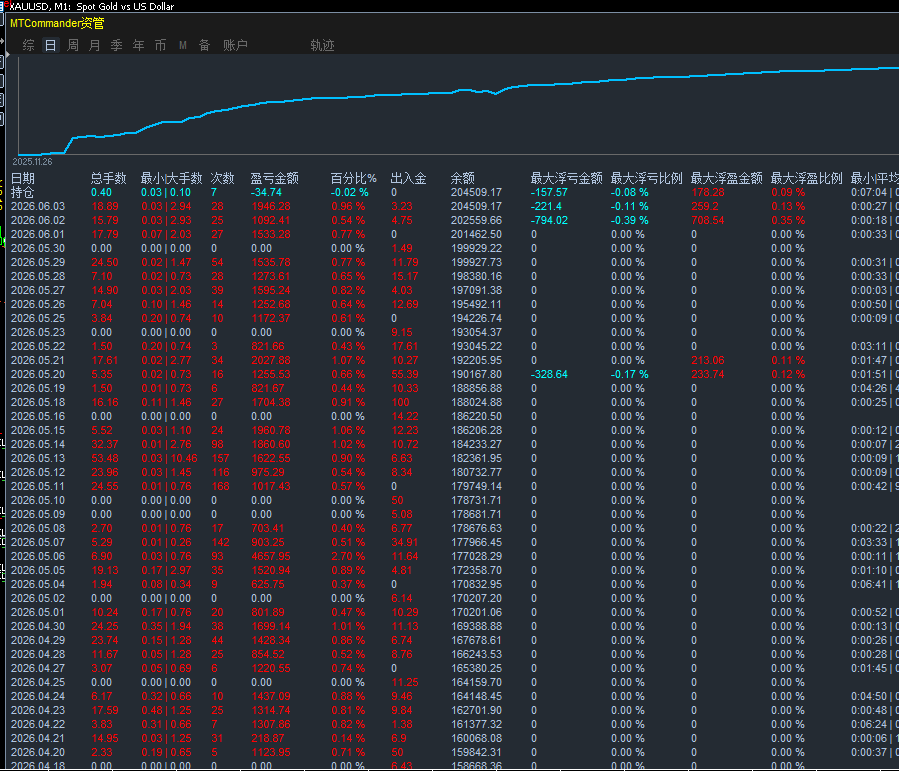Click the 0.35 % floating profit ratio
Screen dimensions: 899x771
click(788, 220)
